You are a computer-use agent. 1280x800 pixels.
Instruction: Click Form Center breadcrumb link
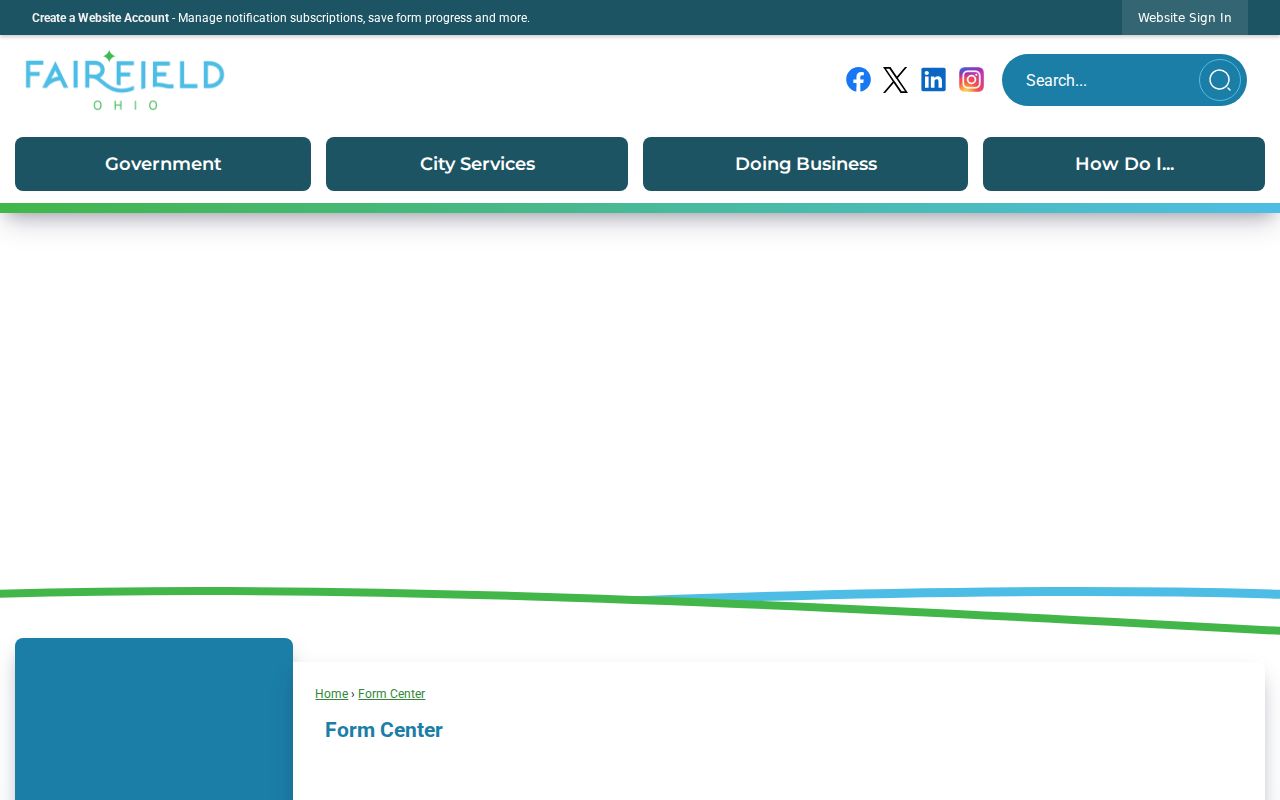click(x=391, y=694)
